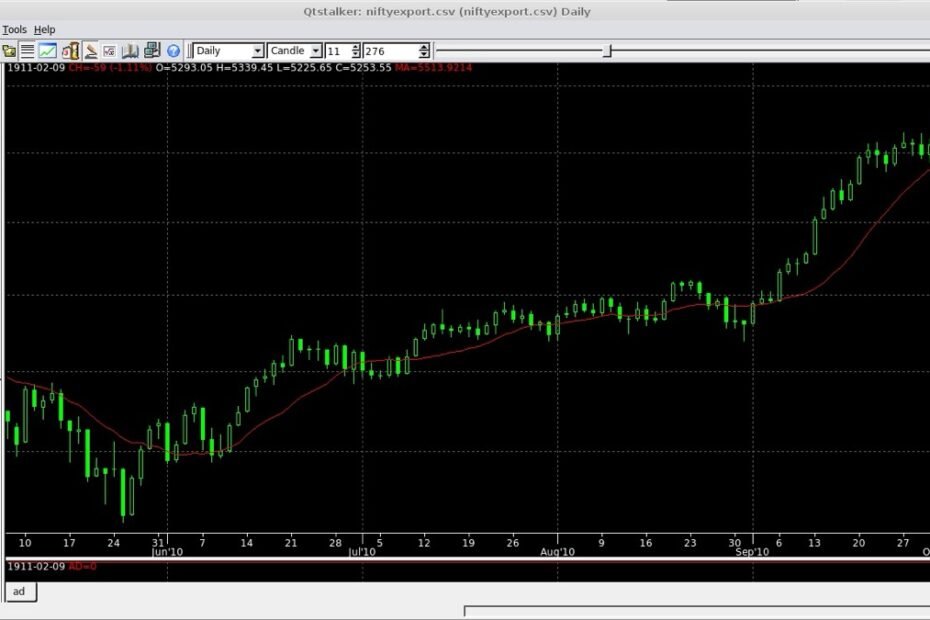Viewport: 930px width, 620px height.
Task: Click the toolbar drag handle before Daily
Action: point(189,51)
